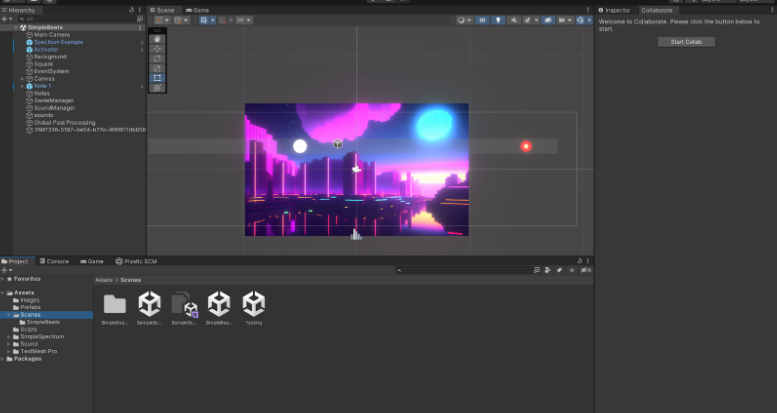The height and width of the screenshot is (413, 777).
Task: Expand the Note 1 prefab in Hierarchy
Action: tap(22, 86)
